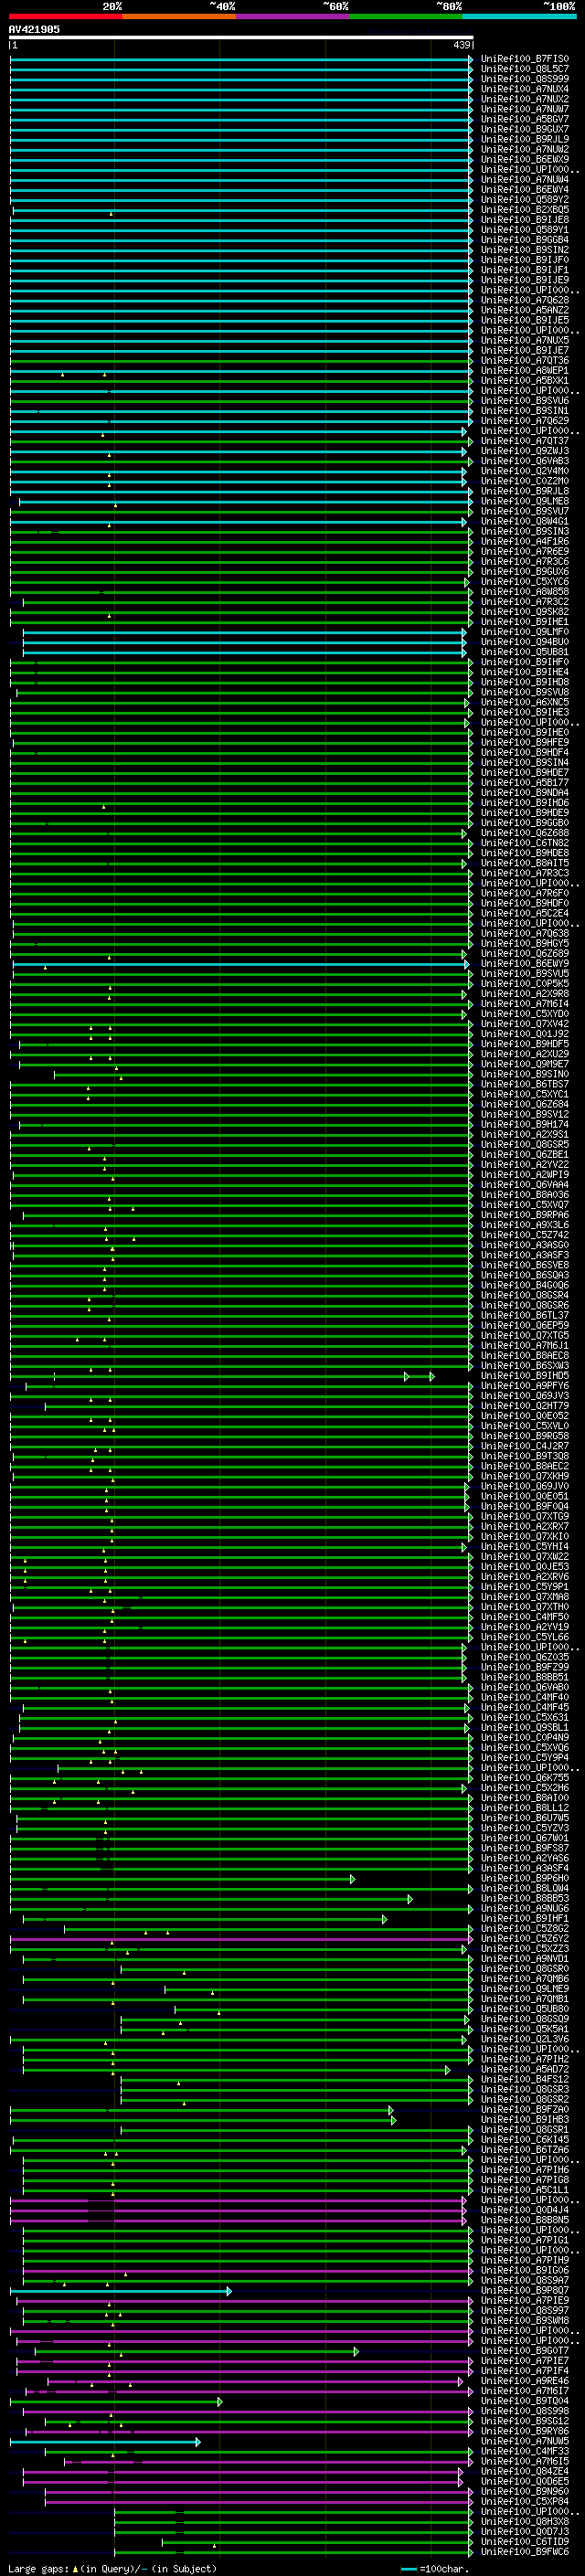Select the UniRef100_B9TQ04 label
The height and width of the screenshot is (2576, 585).
[x=524, y=2400]
